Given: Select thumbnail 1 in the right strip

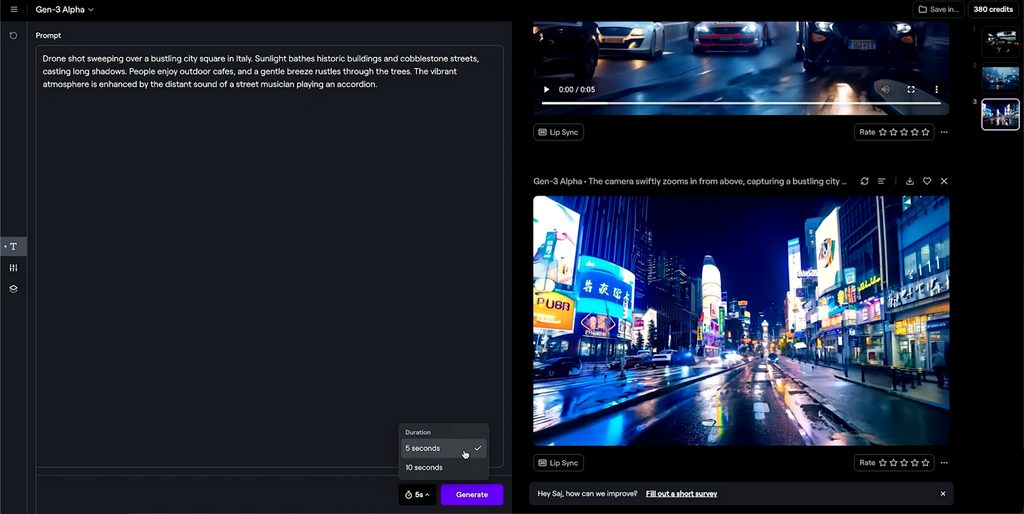Looking at the screenshot, I should [1000, 42].
